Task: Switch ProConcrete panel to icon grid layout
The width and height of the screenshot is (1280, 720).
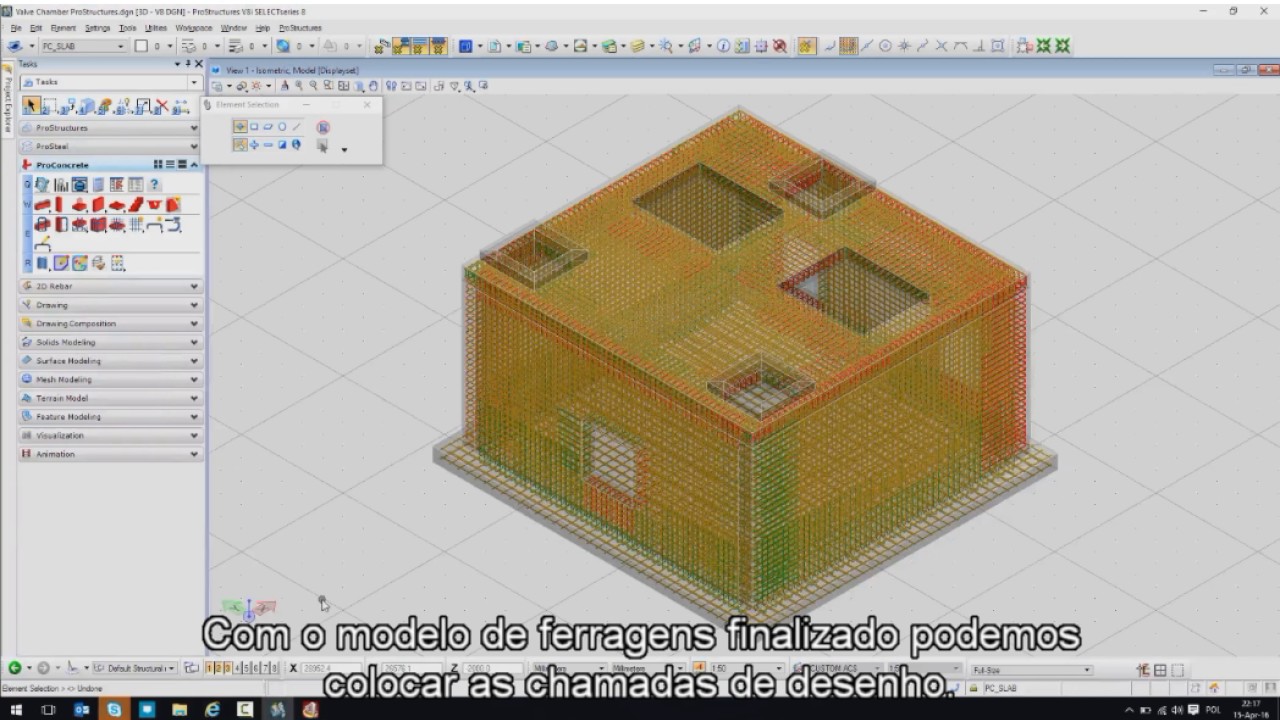Action: pos(158,164)
